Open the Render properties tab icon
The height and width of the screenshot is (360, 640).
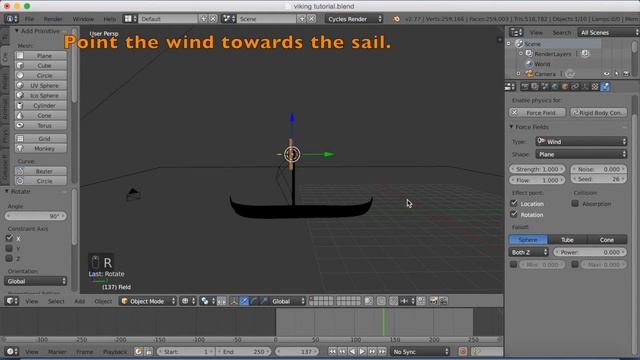(x=524, y=87)
